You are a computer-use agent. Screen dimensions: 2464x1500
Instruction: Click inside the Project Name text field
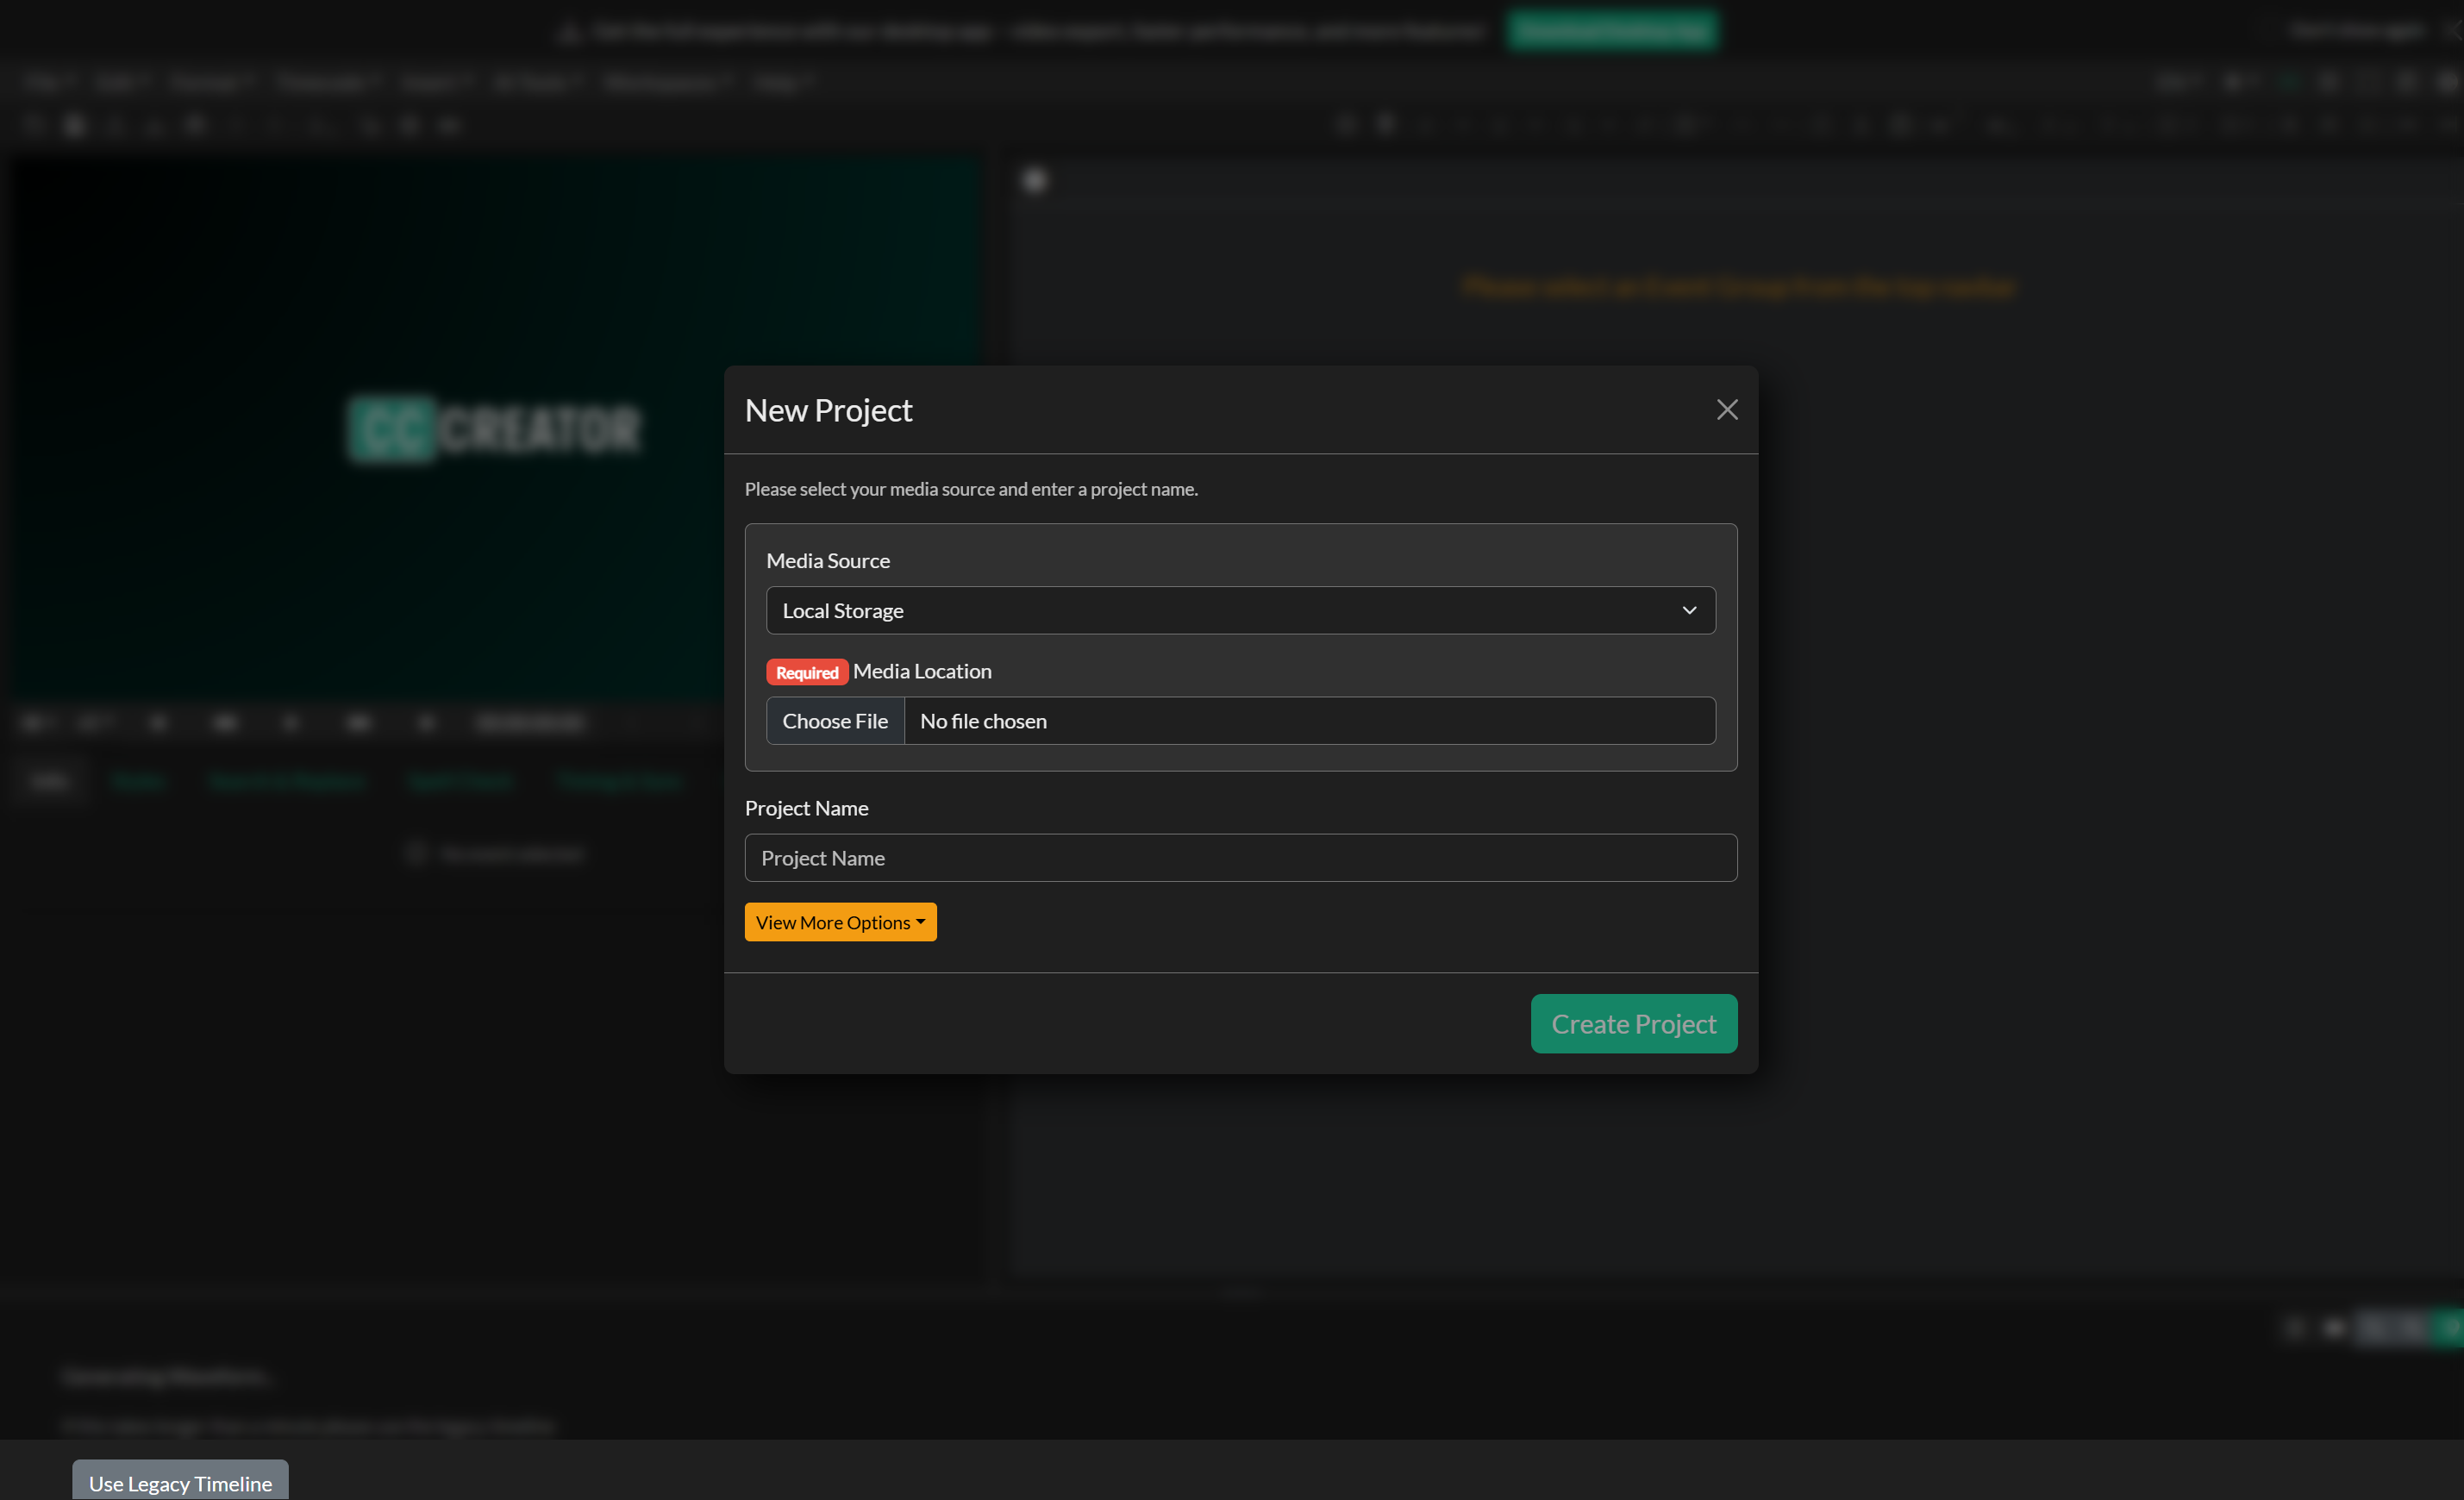(1240, 857)
